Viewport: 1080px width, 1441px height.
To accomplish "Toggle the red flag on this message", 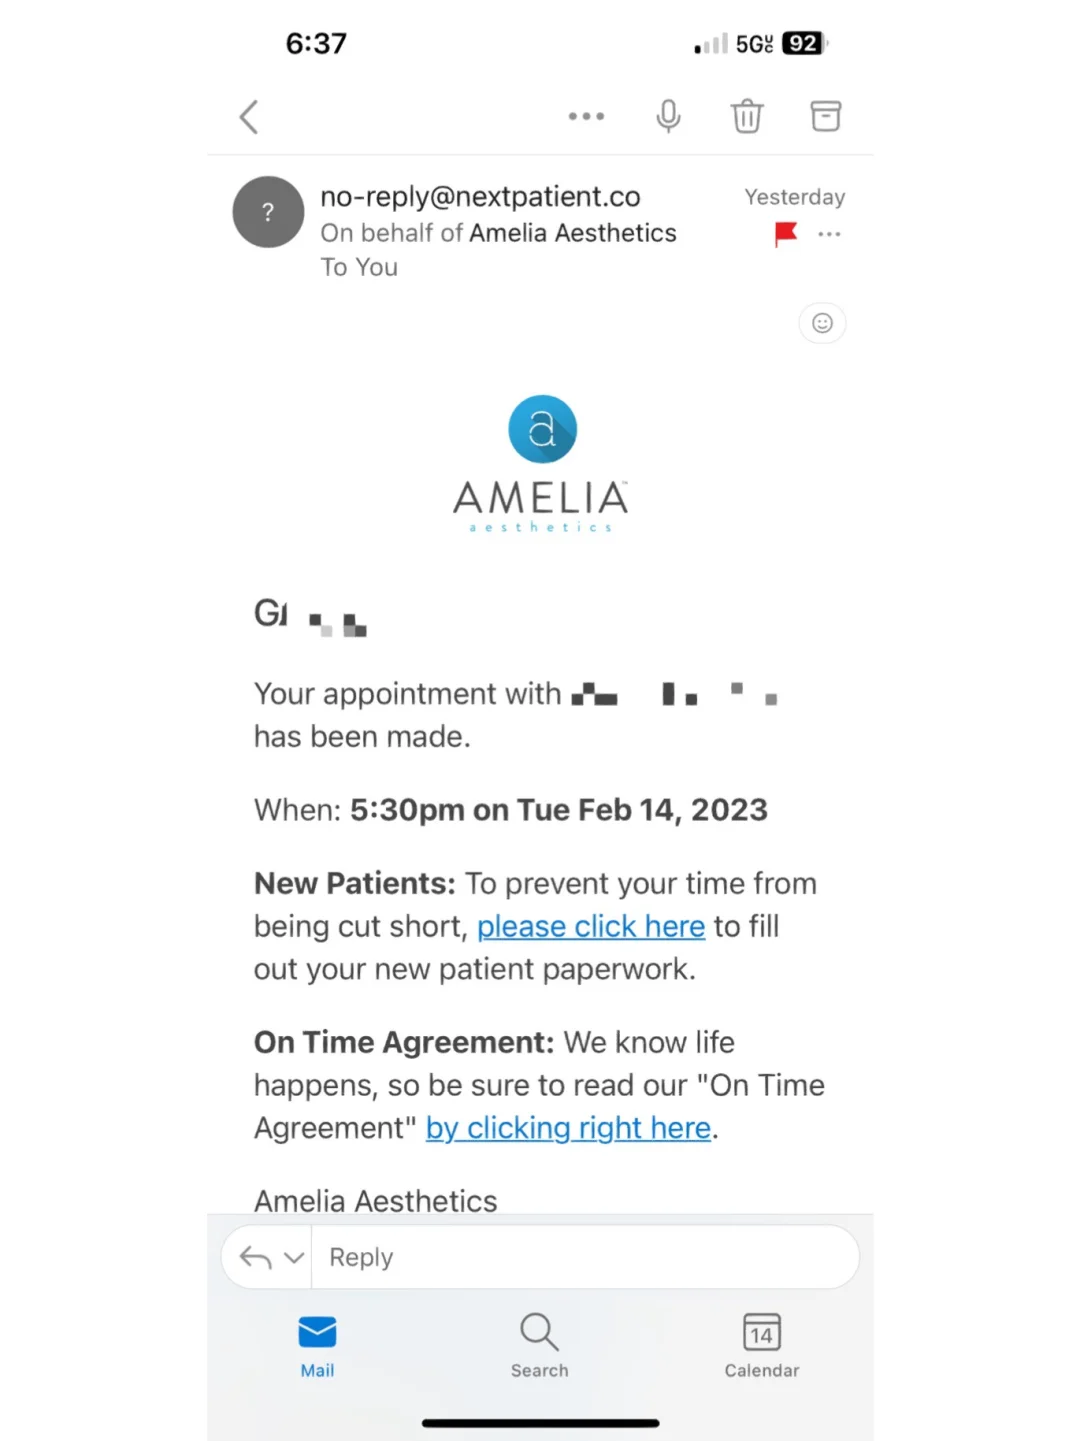I will click(786, 234).
